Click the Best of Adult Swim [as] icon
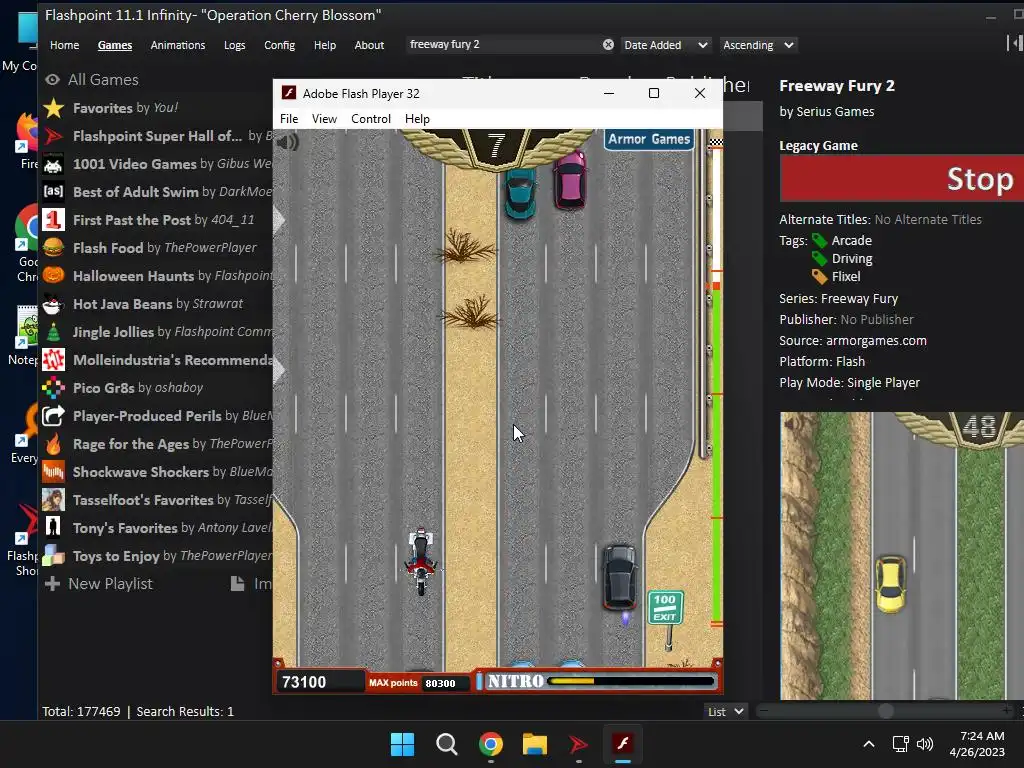Viewport: 1024px width, 768px height. coord(54,191)
